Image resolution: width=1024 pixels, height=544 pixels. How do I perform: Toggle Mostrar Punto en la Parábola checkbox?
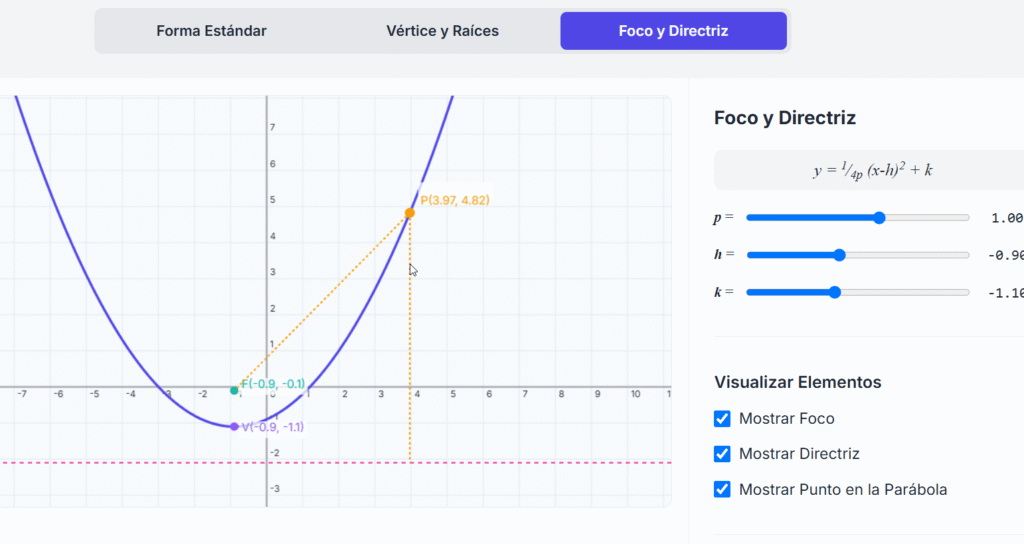(722, 489)
